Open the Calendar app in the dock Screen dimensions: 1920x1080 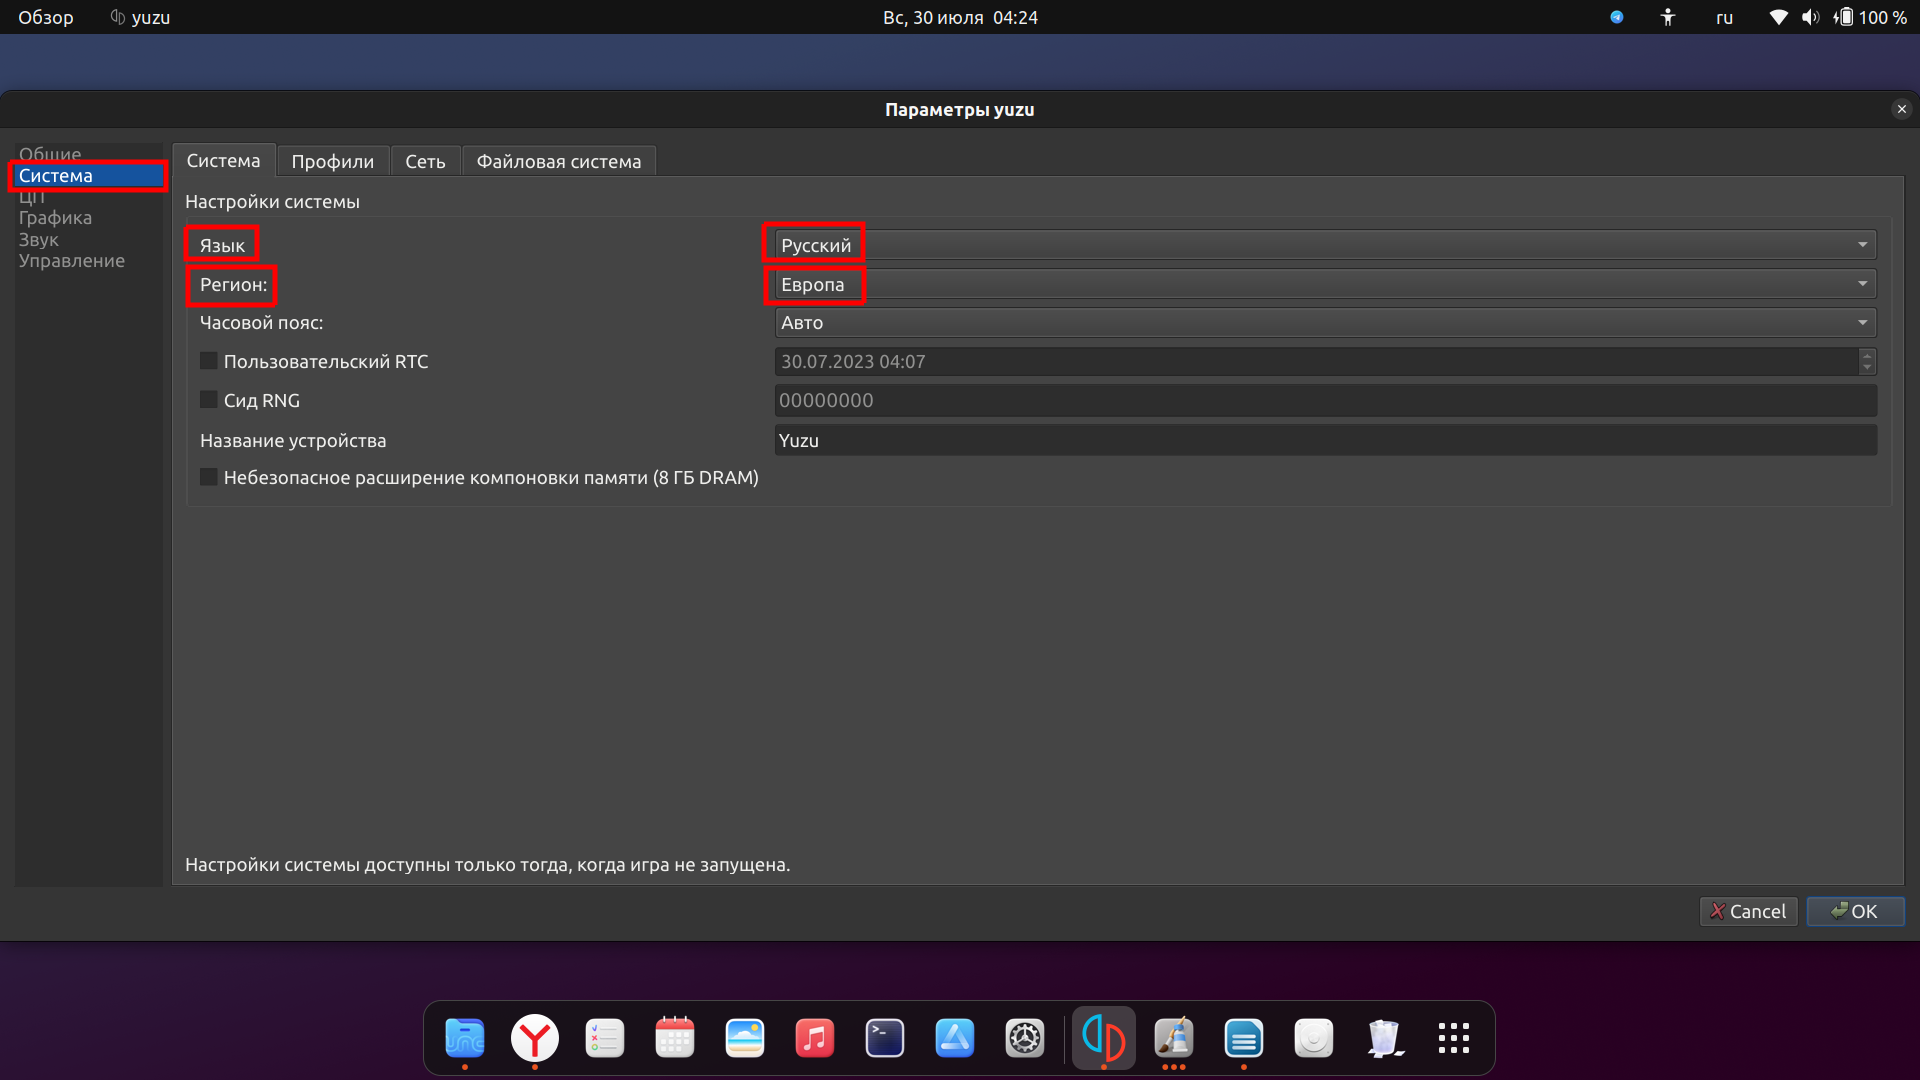675,1038
